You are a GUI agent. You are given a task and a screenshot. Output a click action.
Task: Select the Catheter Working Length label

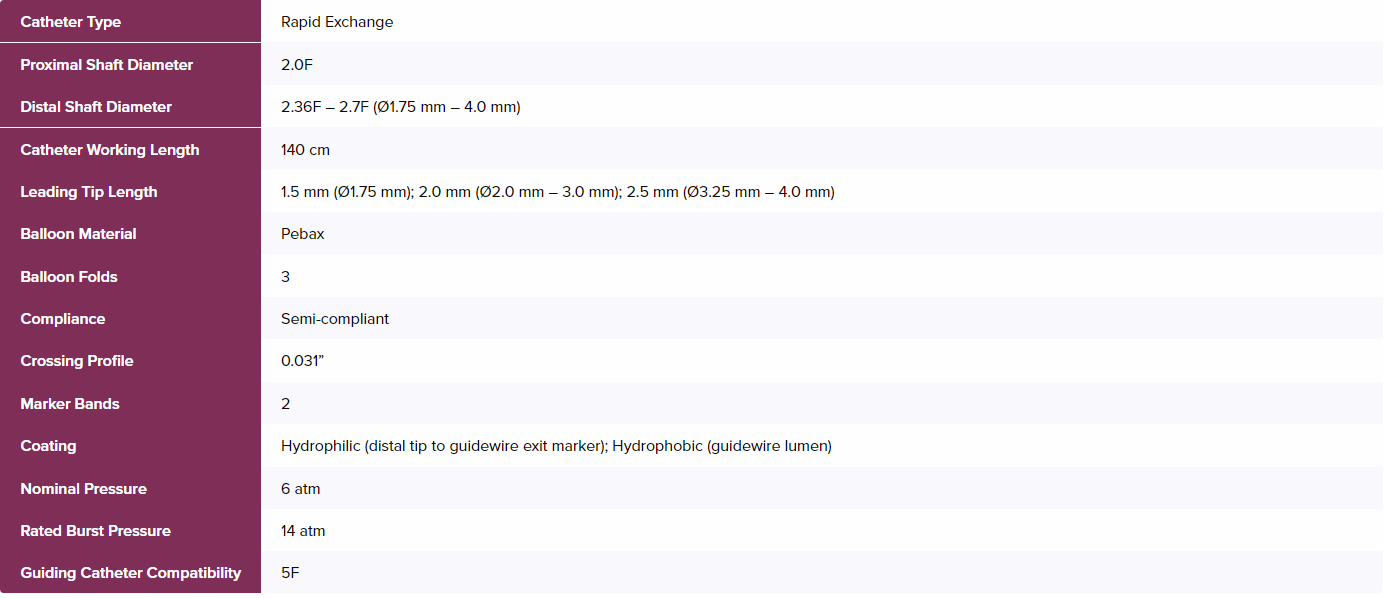coord(109,150)
